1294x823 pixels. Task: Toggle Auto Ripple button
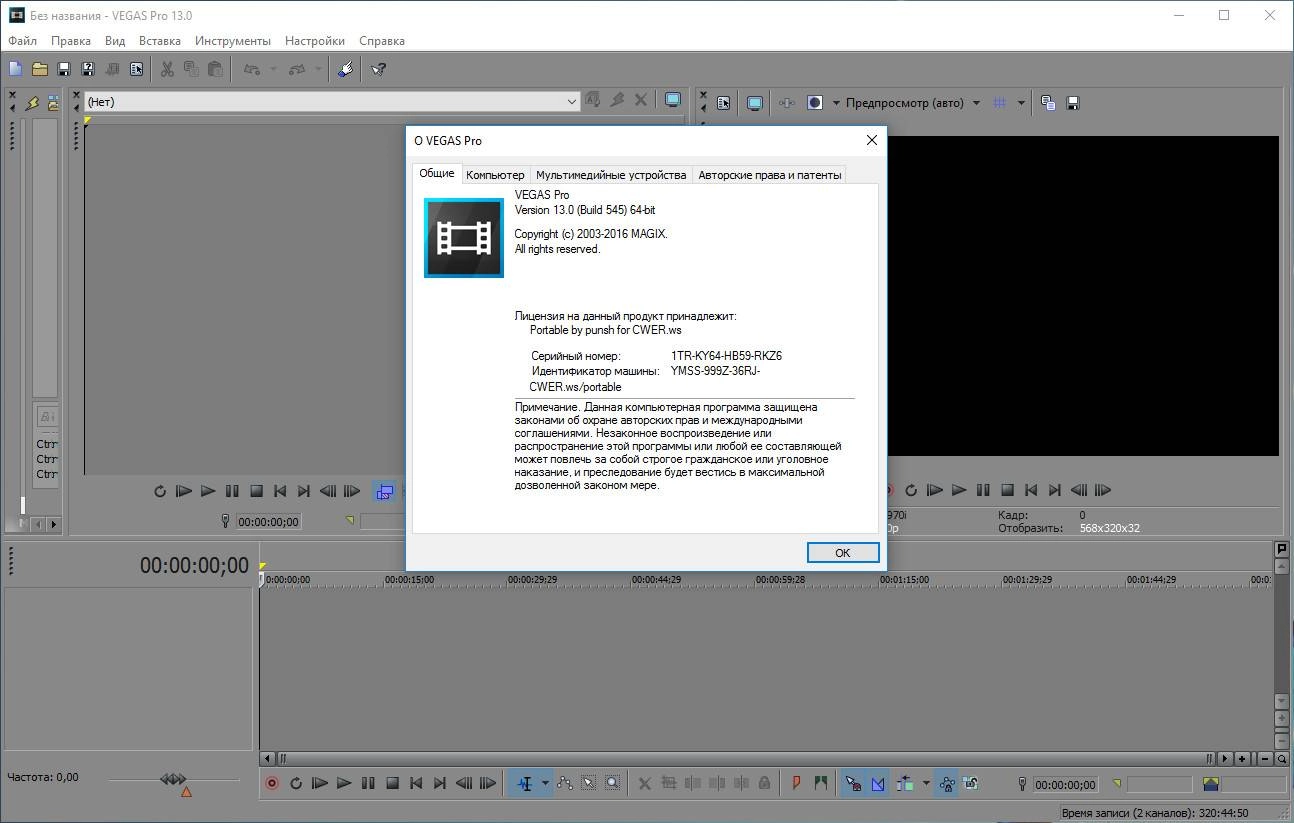905,784
